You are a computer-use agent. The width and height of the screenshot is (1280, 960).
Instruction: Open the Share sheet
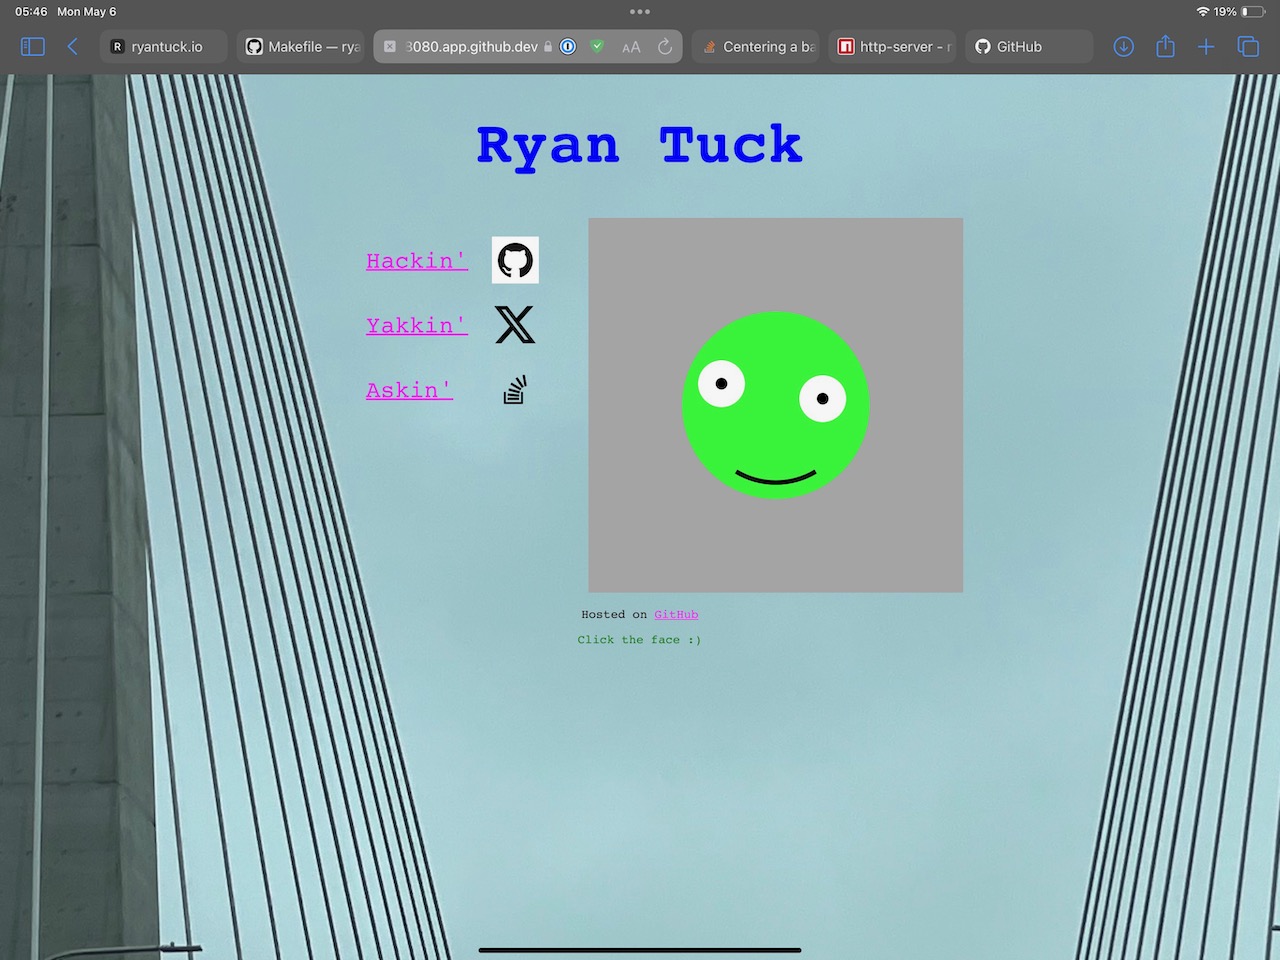coord(1165,47)
